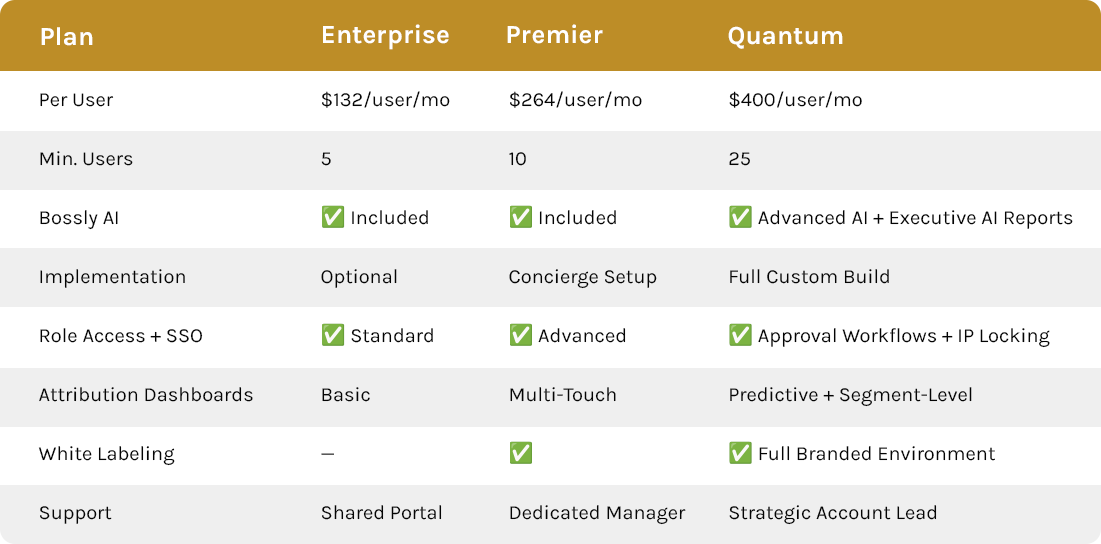Click the Dedicated Manager support cell
This screenshot has width=1101, height=544.
coord(597,513)
